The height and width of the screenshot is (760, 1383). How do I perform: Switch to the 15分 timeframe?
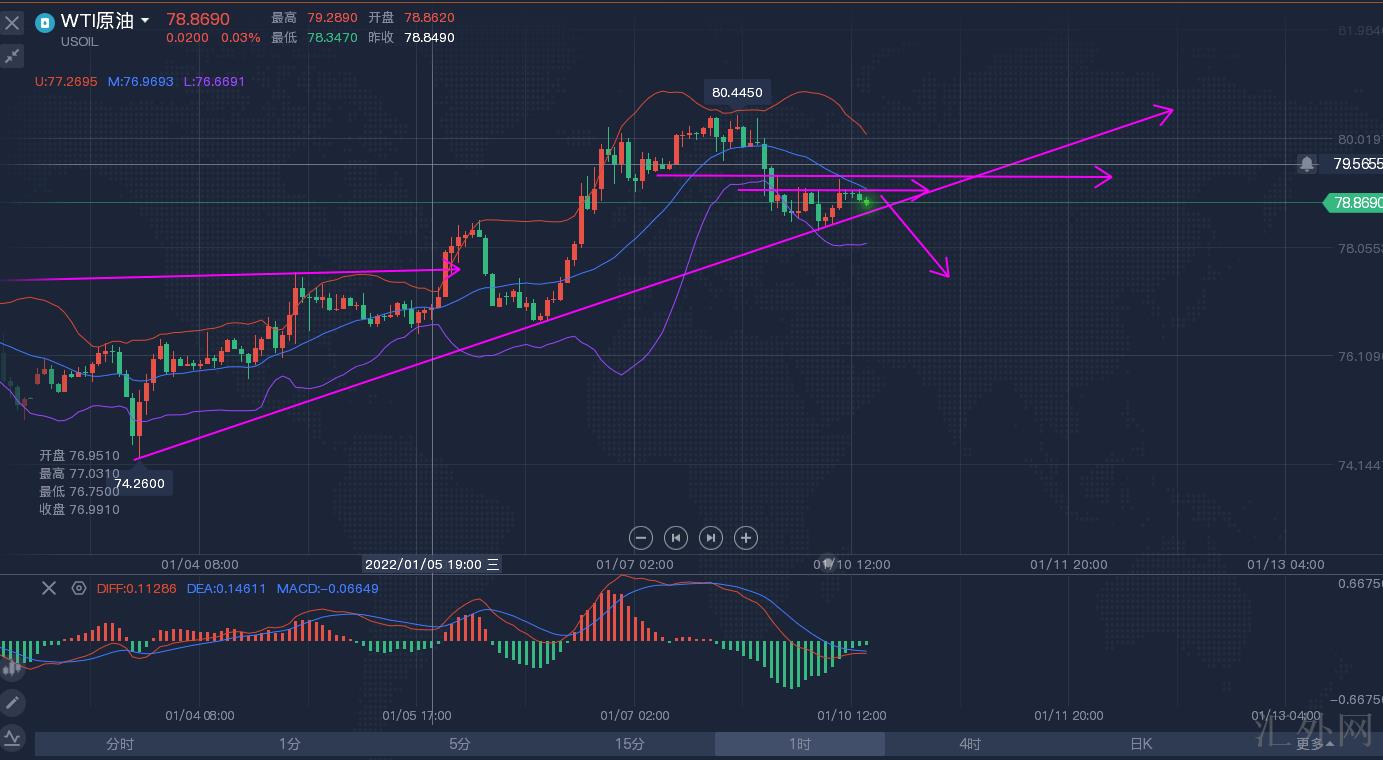coord(629,744)
